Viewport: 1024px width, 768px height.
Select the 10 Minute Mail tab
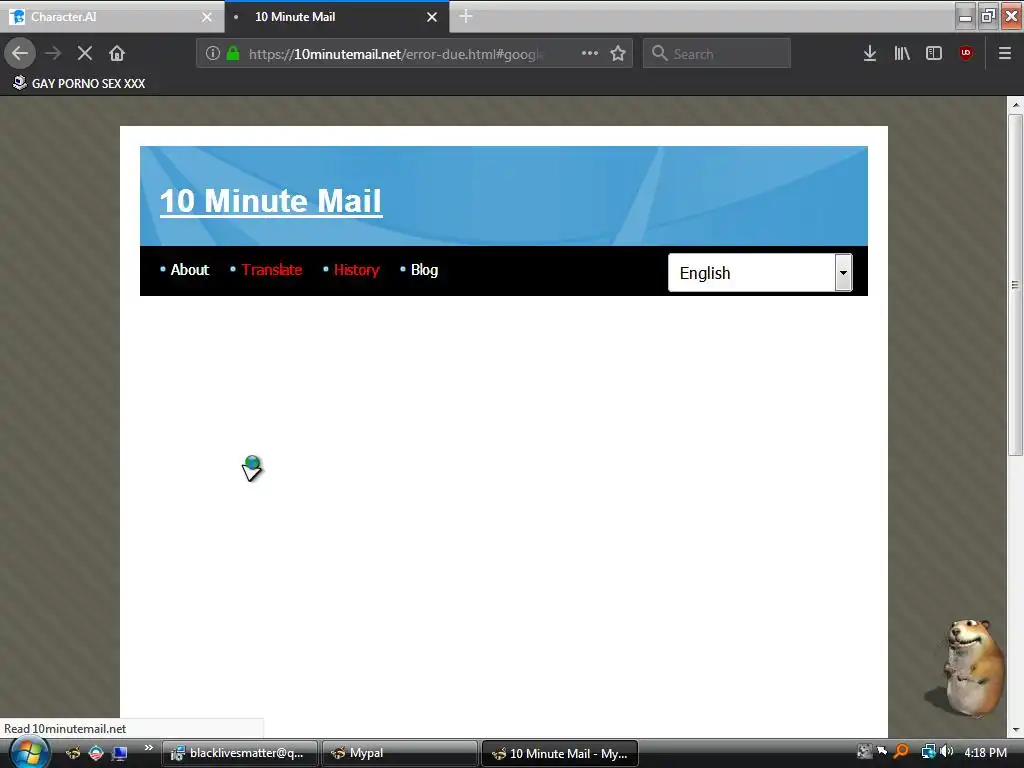336,17
